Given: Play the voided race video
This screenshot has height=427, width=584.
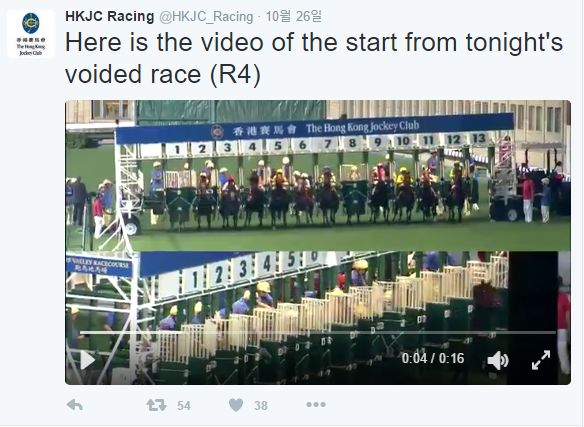Looking at the screenshot, I should pyautogui.click(x=88, y=360).
